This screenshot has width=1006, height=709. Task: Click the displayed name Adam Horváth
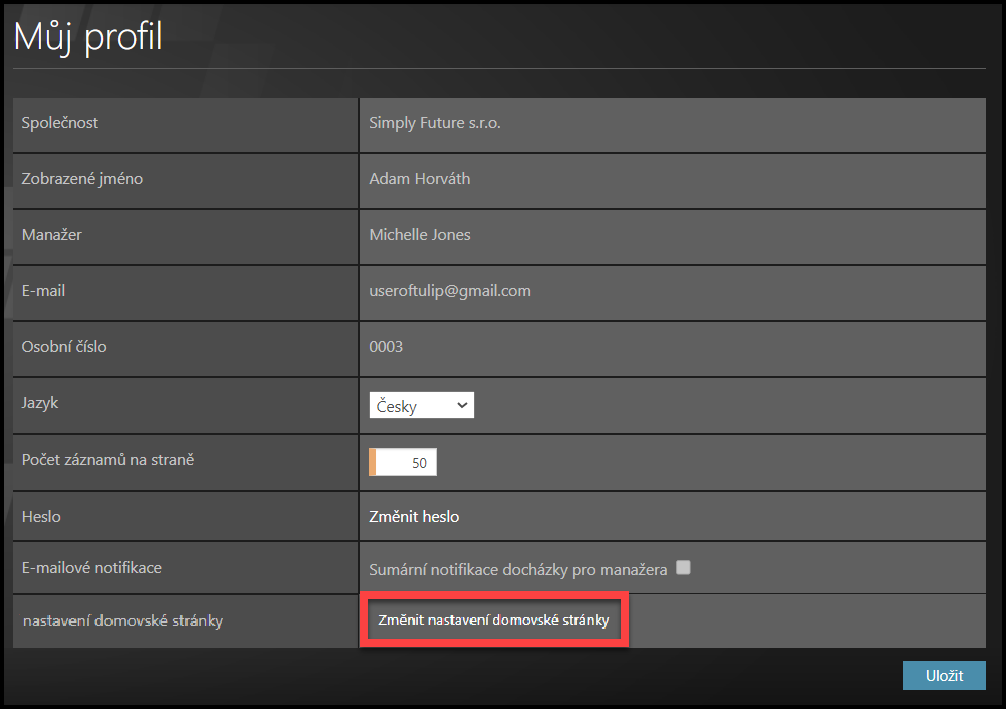click(419, 179)
